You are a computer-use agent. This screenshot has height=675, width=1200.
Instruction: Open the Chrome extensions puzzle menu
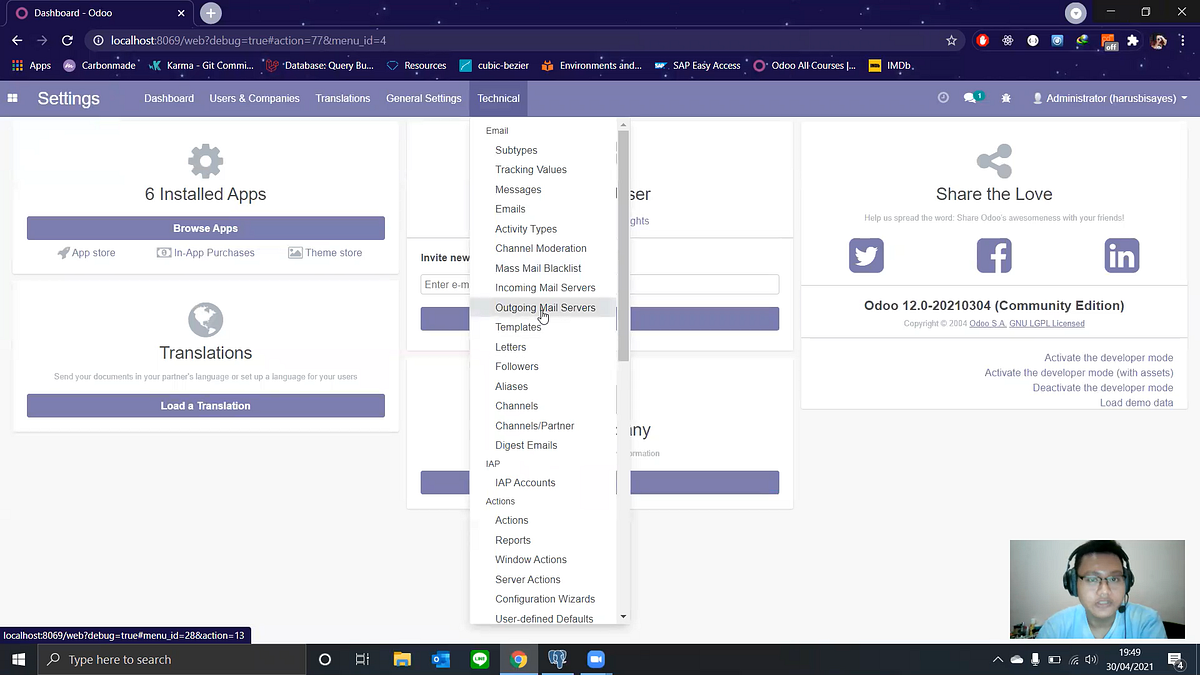pos(1133,41)
